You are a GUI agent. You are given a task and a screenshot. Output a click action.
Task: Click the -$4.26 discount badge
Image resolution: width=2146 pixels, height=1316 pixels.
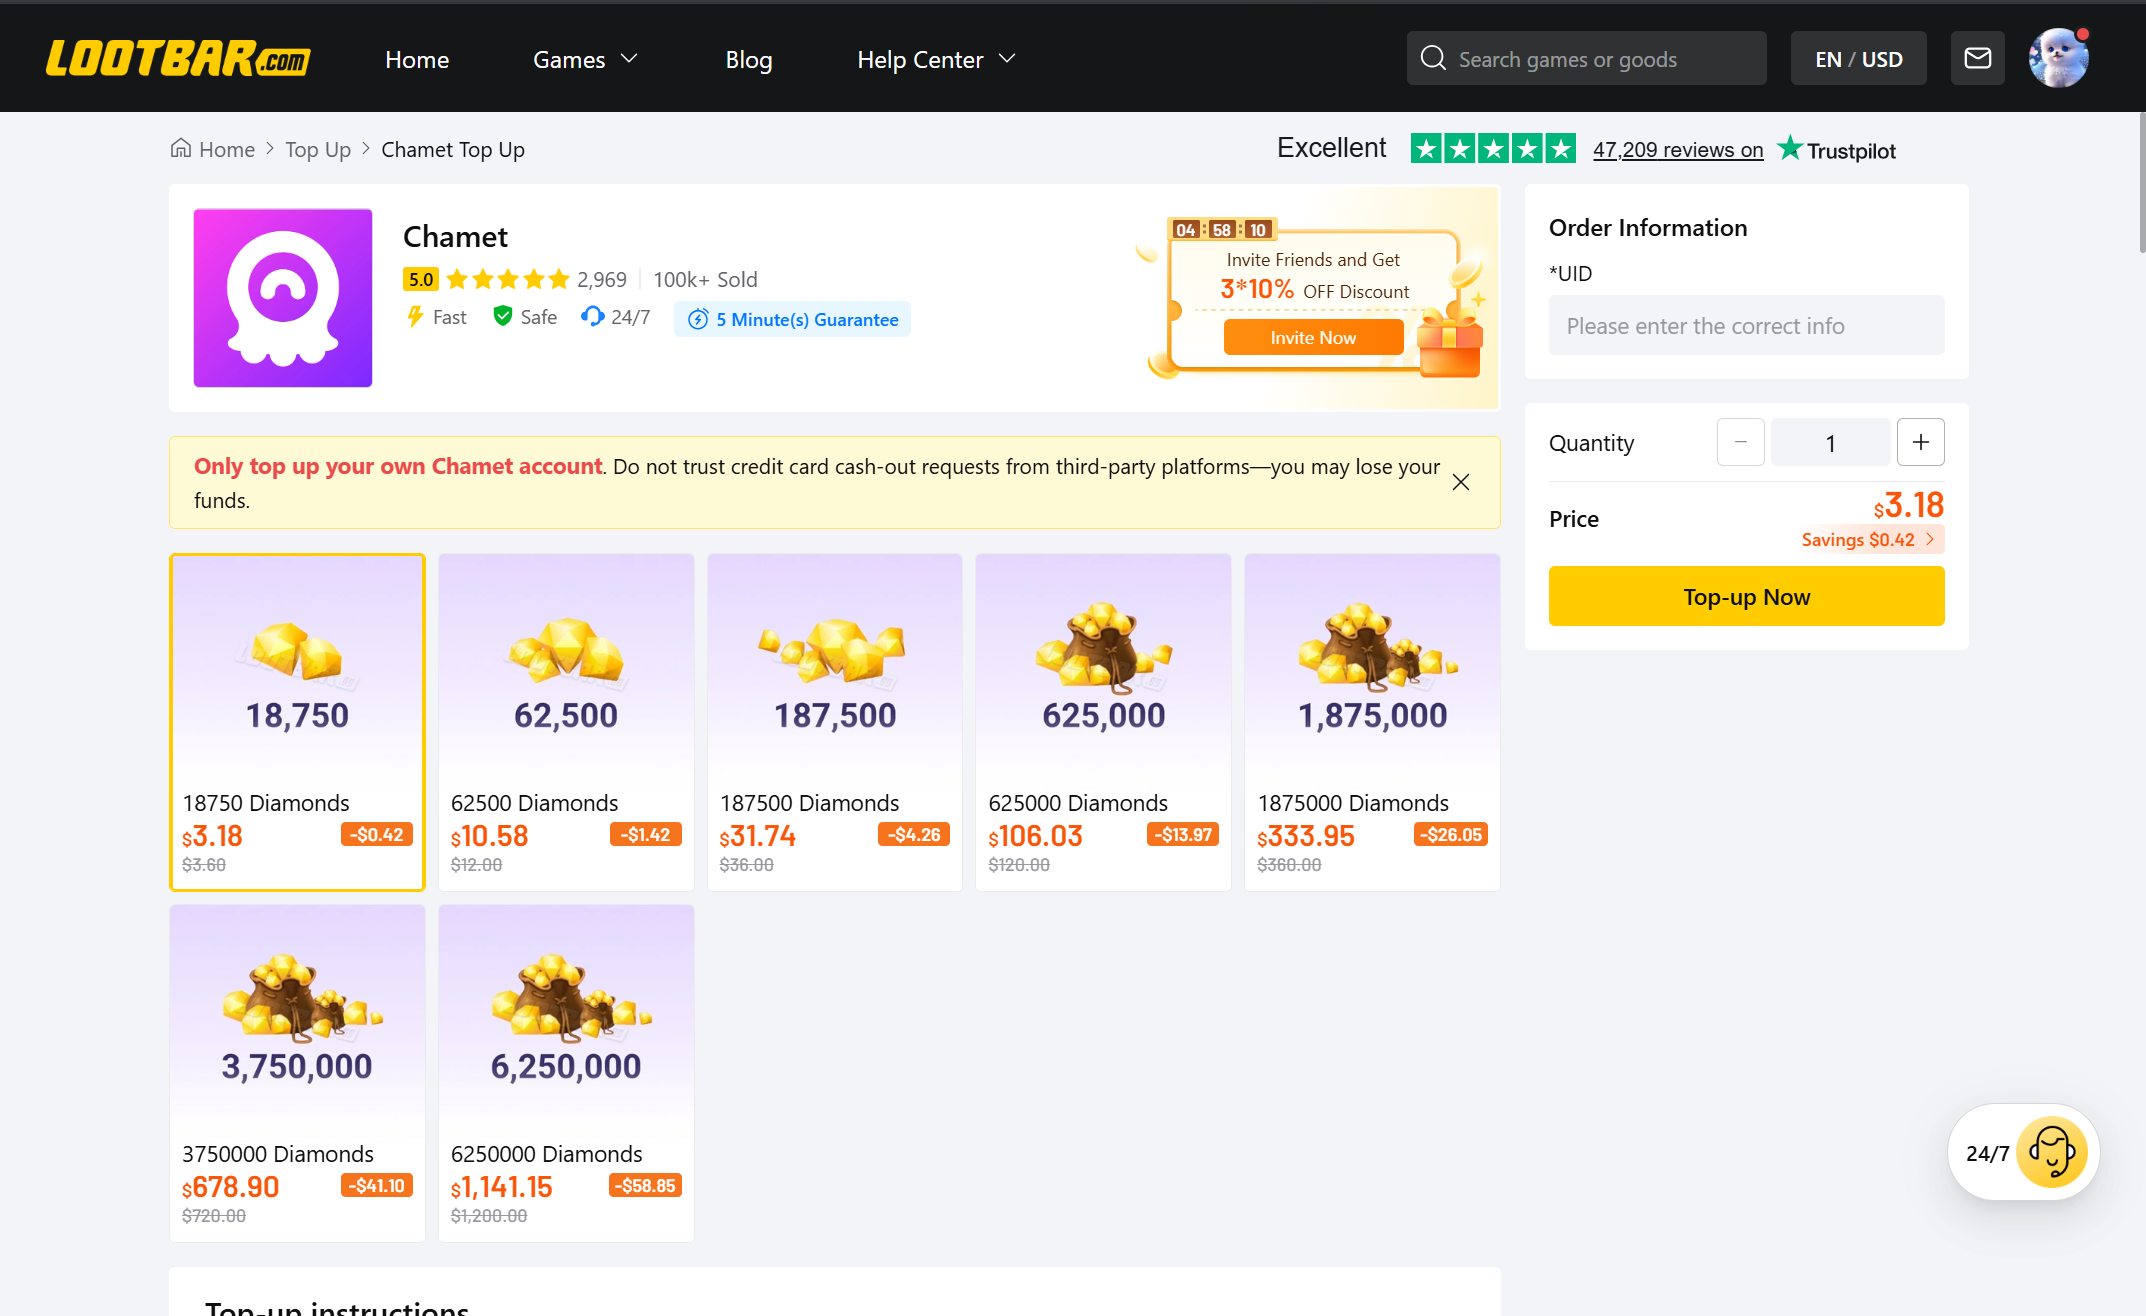coord(914,834)
